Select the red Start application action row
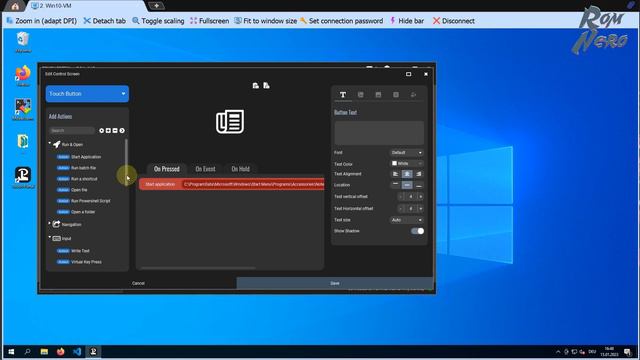 (232, 184)
